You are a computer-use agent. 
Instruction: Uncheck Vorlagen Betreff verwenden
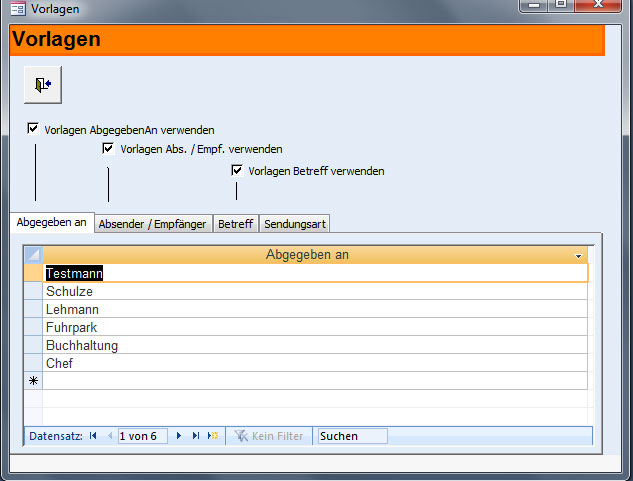237,170
